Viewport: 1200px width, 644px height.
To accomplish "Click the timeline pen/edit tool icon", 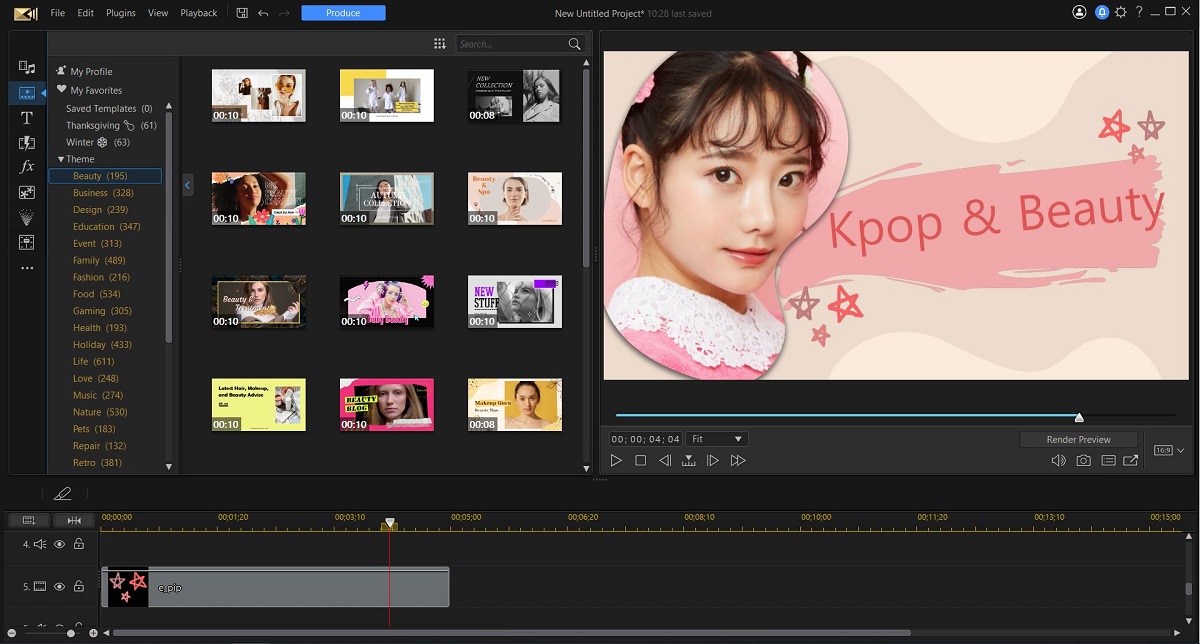I will (63, 493).
